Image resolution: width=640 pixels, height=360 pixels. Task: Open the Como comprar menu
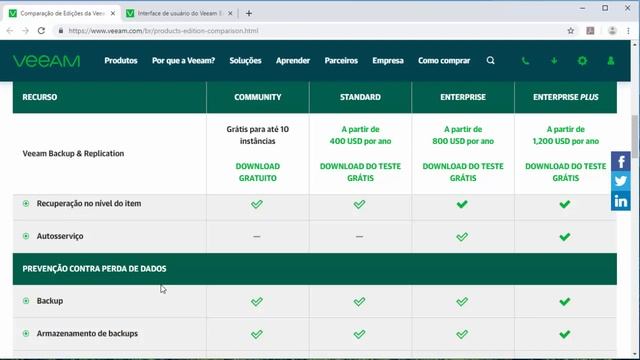(444, 60)
